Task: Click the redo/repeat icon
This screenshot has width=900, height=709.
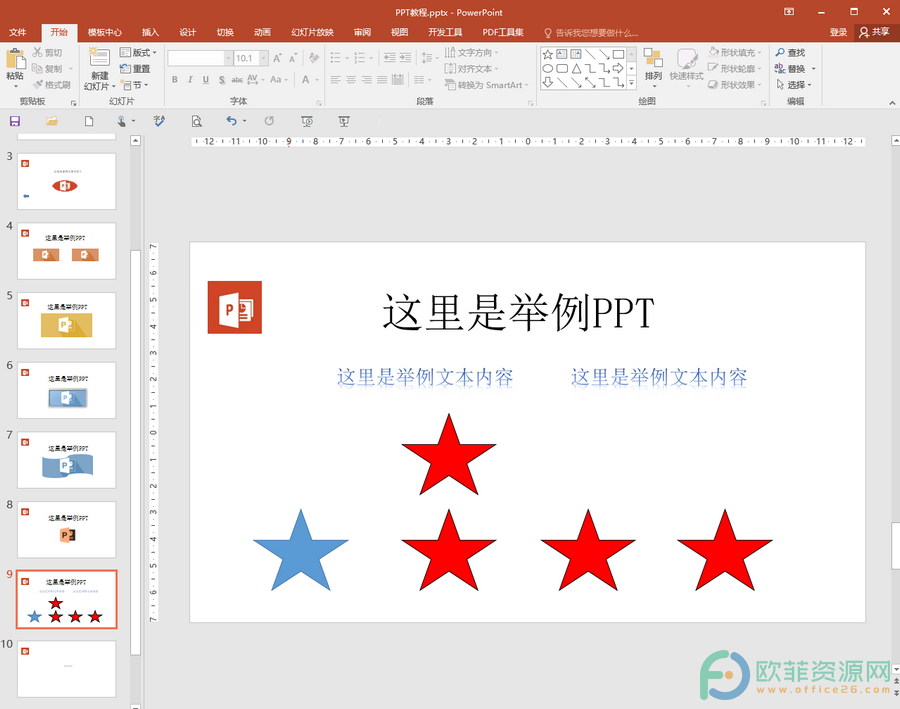Action: pos(269,121)
